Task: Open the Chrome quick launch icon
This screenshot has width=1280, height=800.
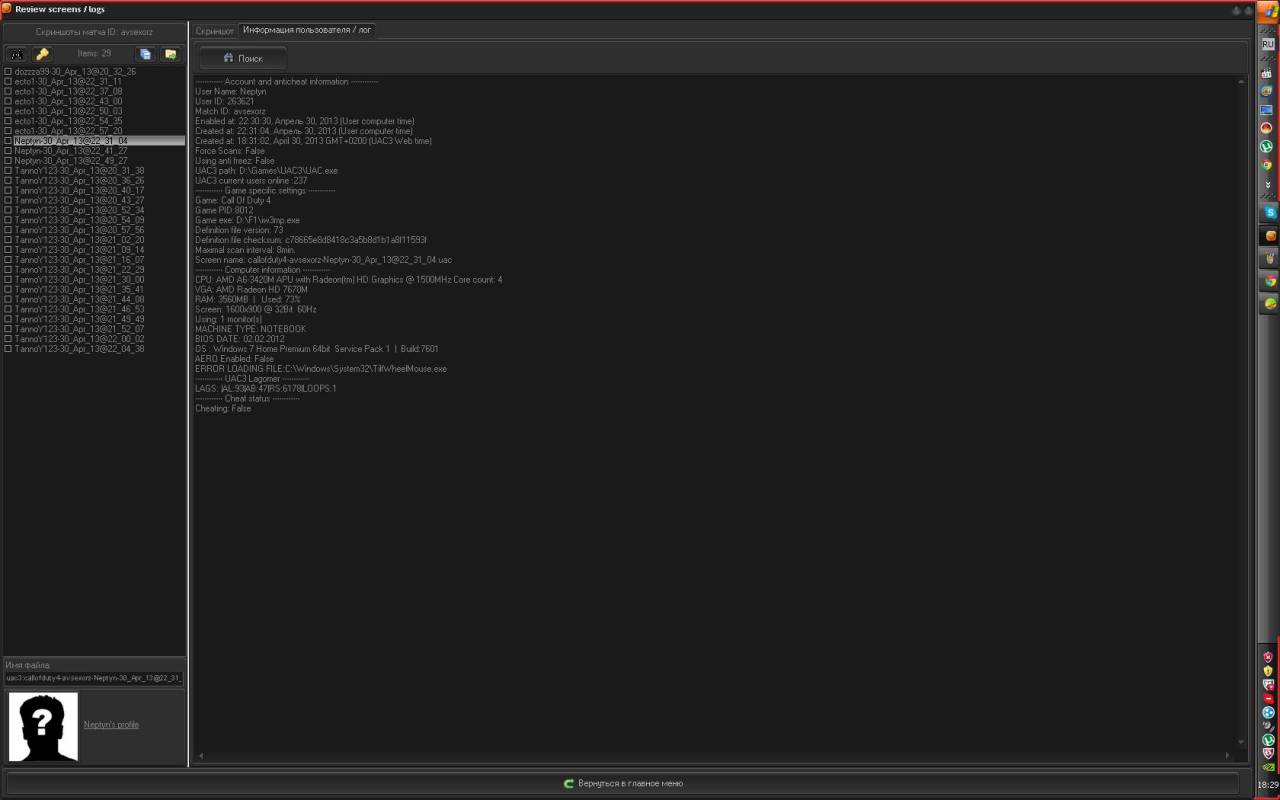Action: 1267,165
